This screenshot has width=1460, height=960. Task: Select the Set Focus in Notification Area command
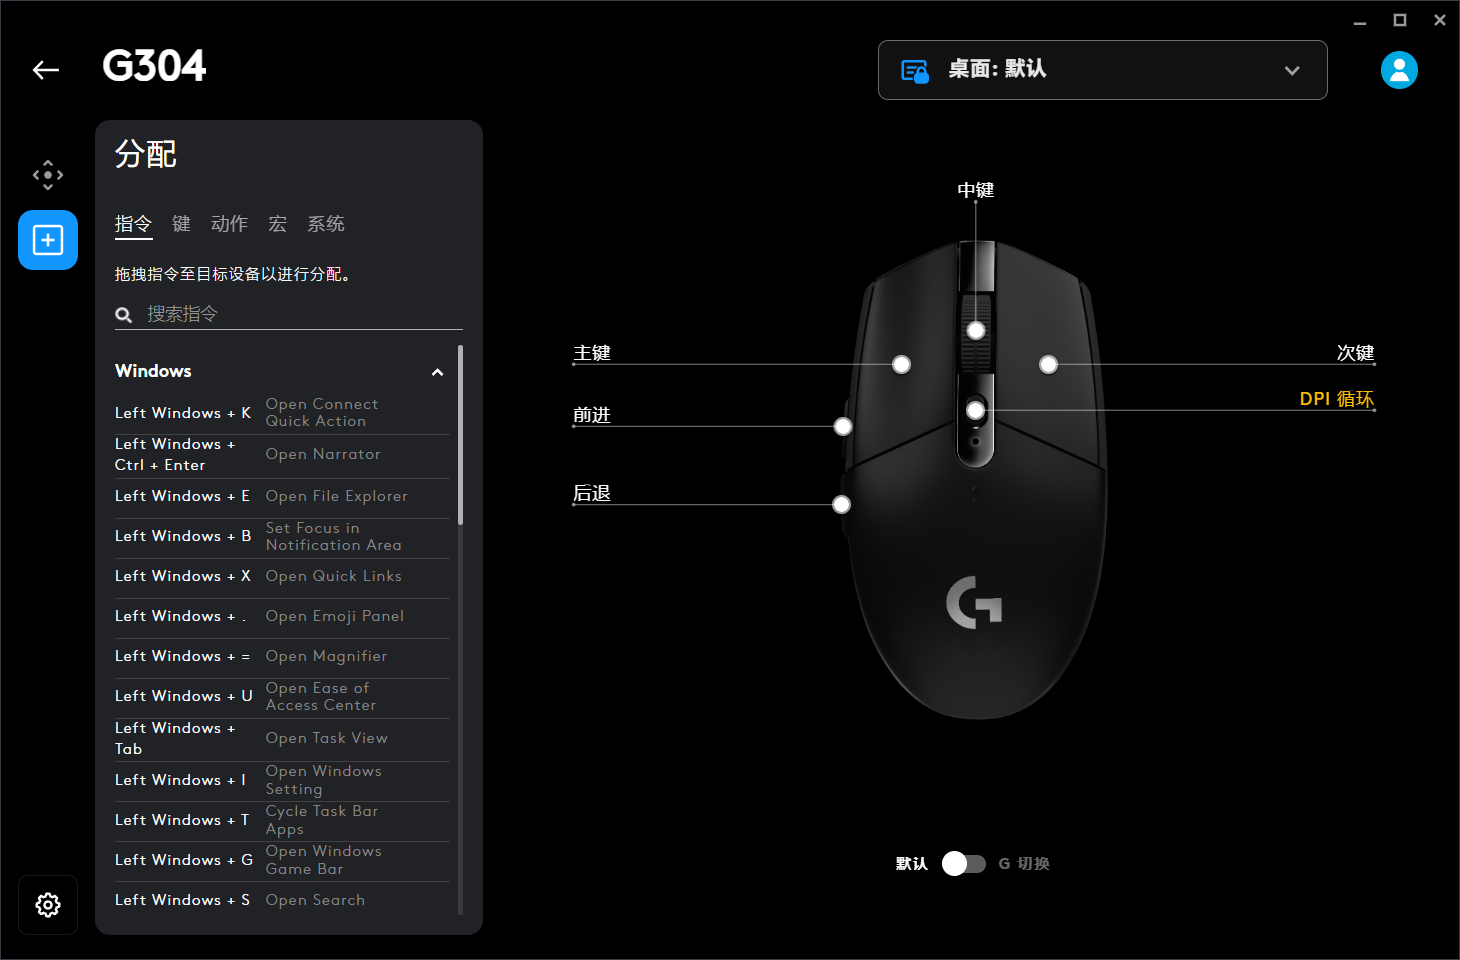tap(283, 537)
